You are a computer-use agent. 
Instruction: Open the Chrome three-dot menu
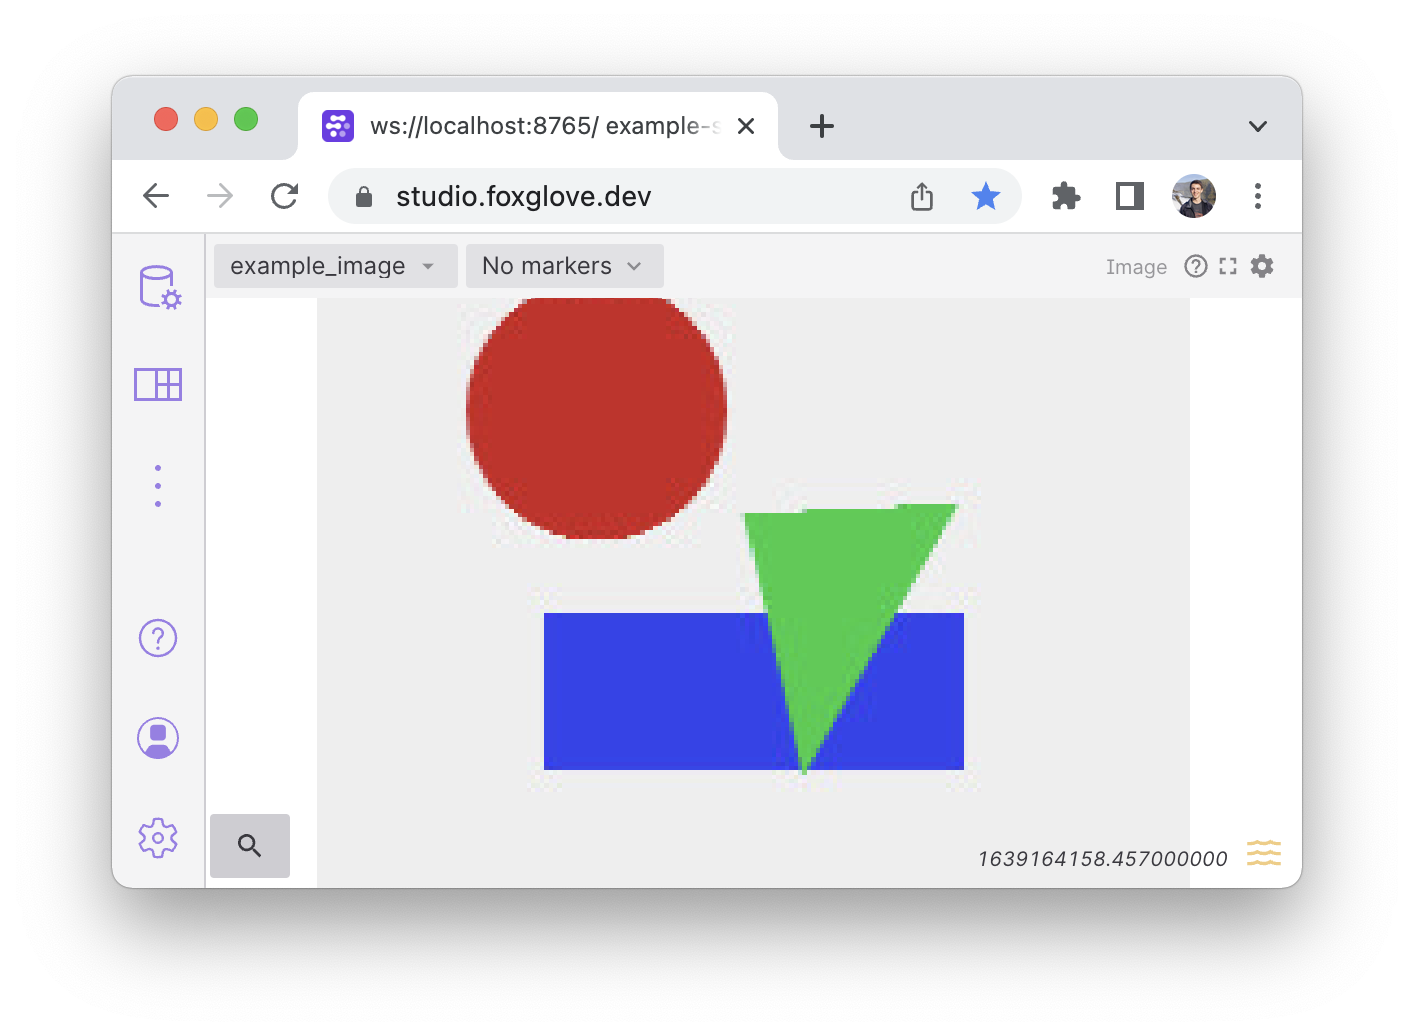pos(1257,196)
